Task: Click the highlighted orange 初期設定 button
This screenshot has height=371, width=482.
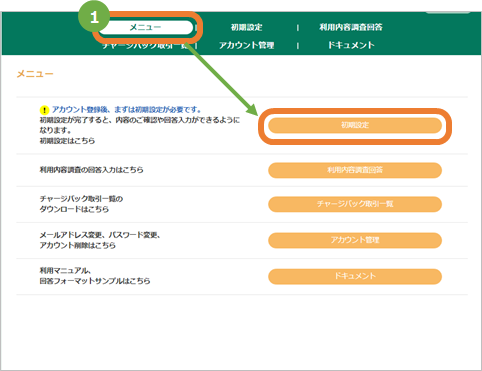Action: [x=355, y=126]
